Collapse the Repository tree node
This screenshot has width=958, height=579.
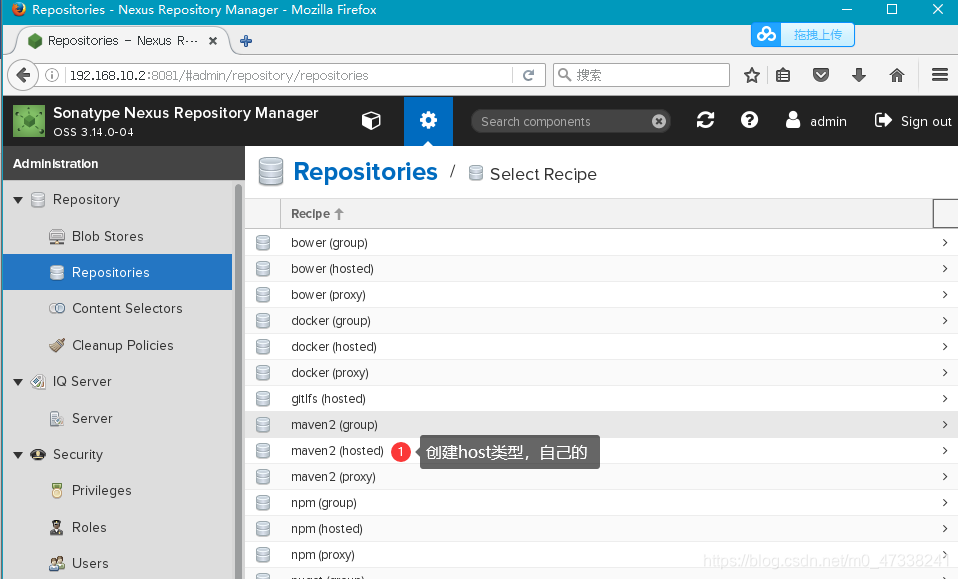pyautogui.click(x=18, y=200)
